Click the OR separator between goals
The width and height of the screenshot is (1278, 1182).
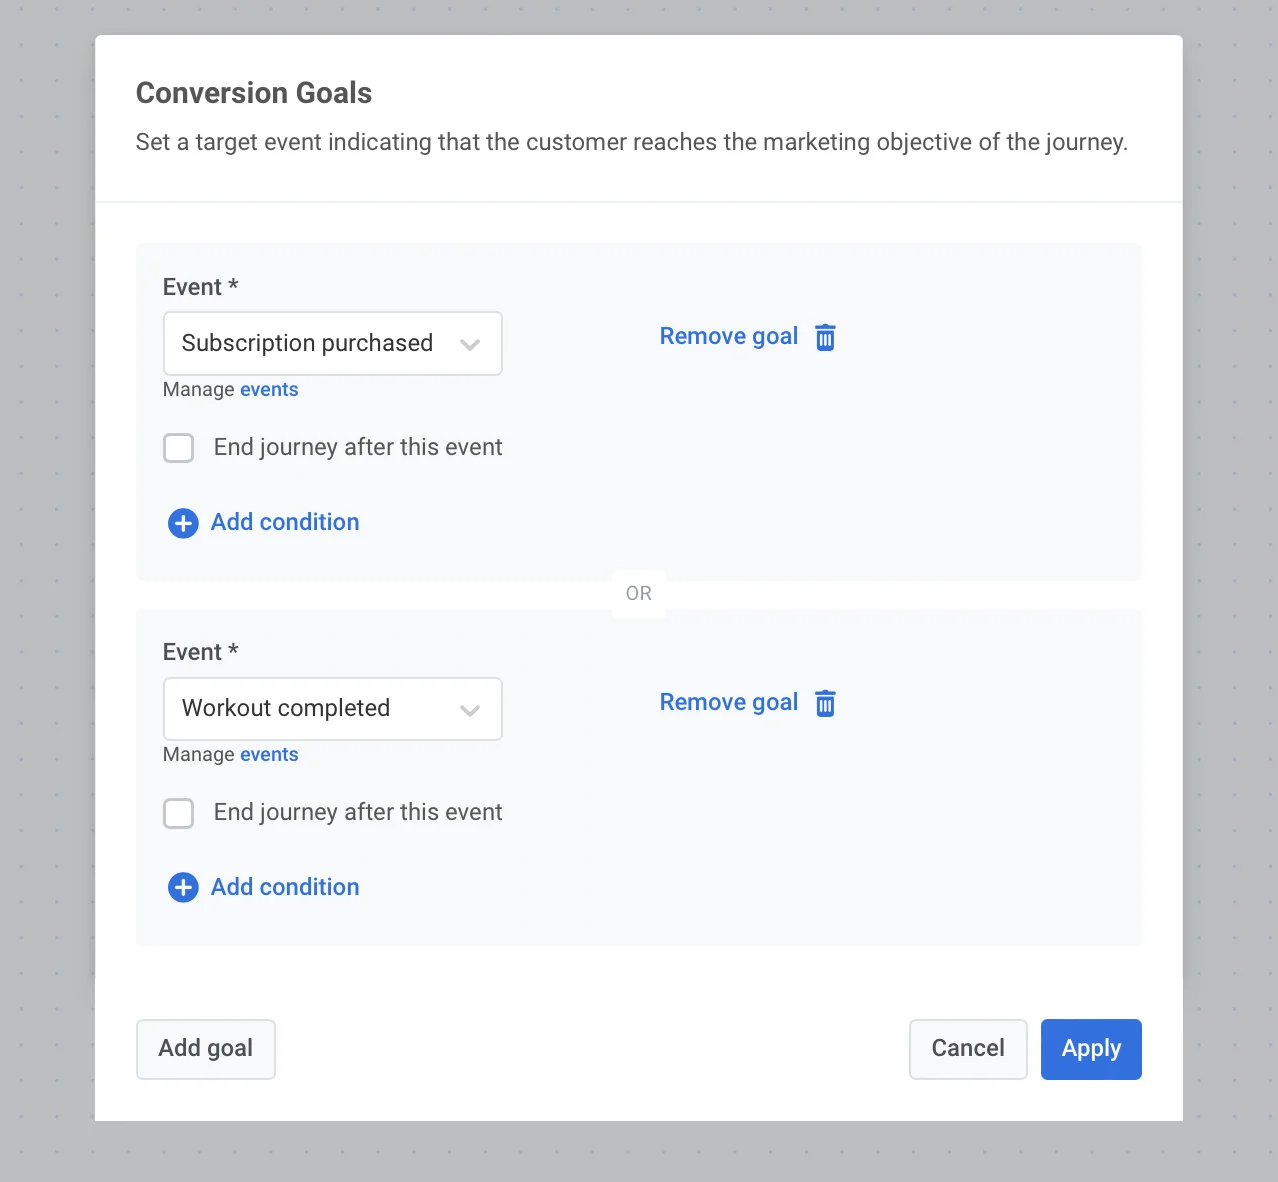click(x=639, y=594)
